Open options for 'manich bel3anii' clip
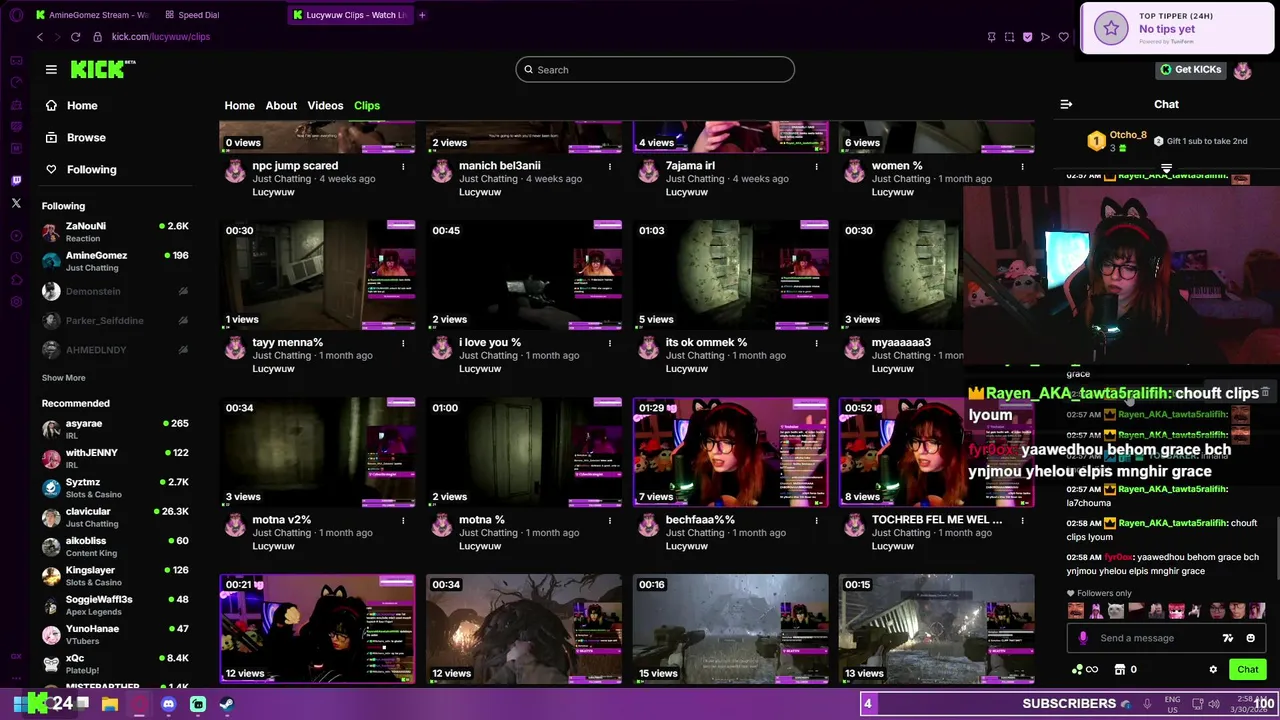The image size is (1280, 720). point(610,166)
